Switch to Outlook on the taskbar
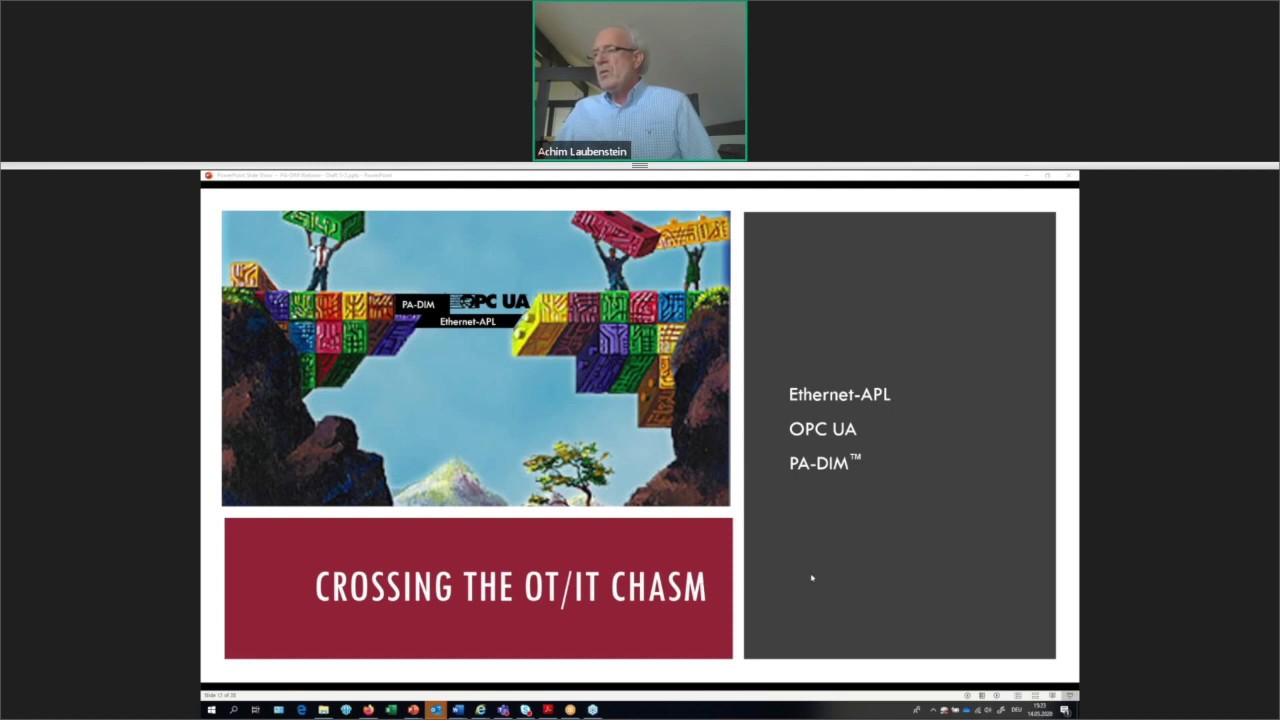Screen dimensions: 1280x720 point(436,710)
